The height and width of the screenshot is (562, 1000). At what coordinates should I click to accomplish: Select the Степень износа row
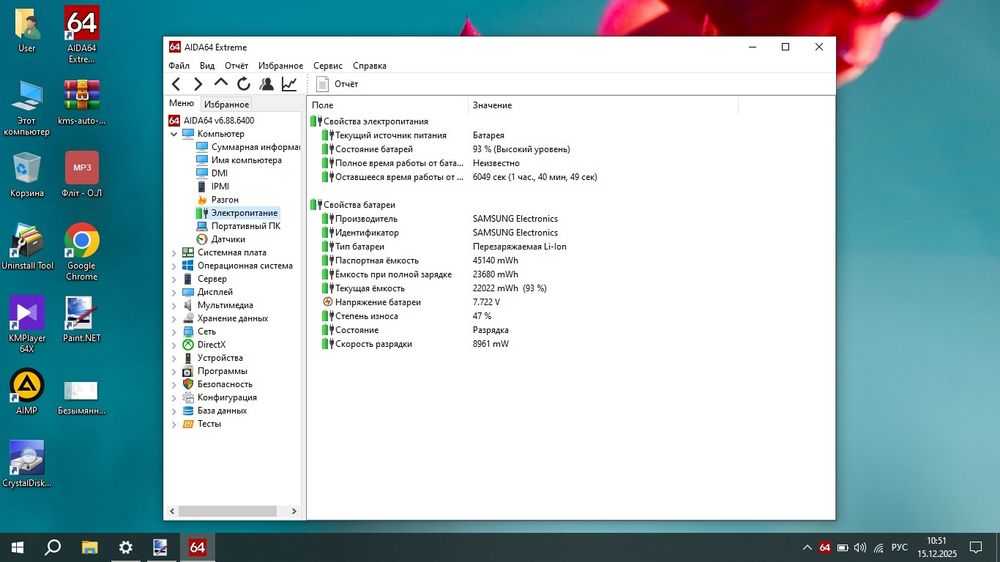[x=360, y=316]
